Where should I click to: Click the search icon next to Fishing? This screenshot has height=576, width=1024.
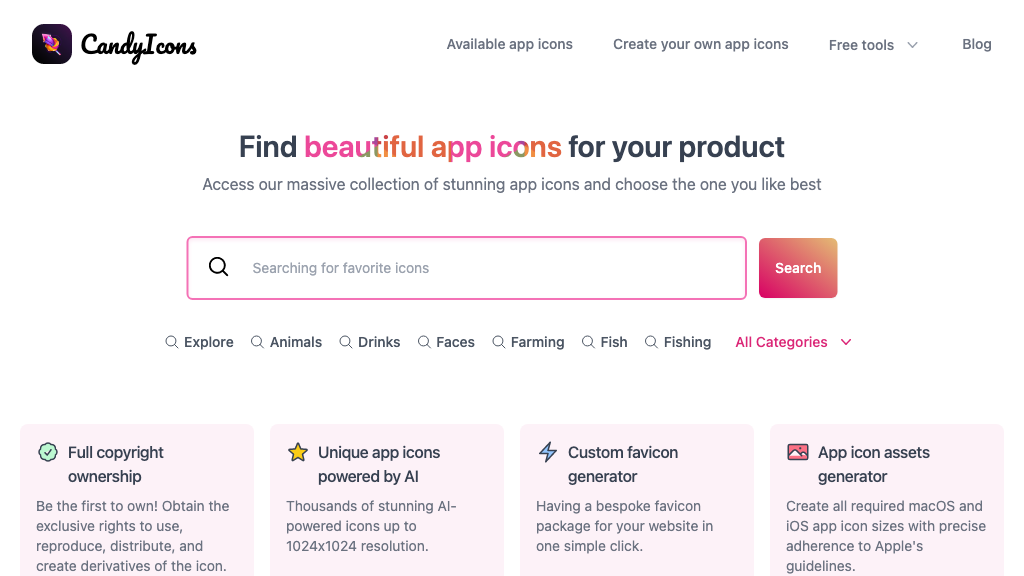point(650,342)
